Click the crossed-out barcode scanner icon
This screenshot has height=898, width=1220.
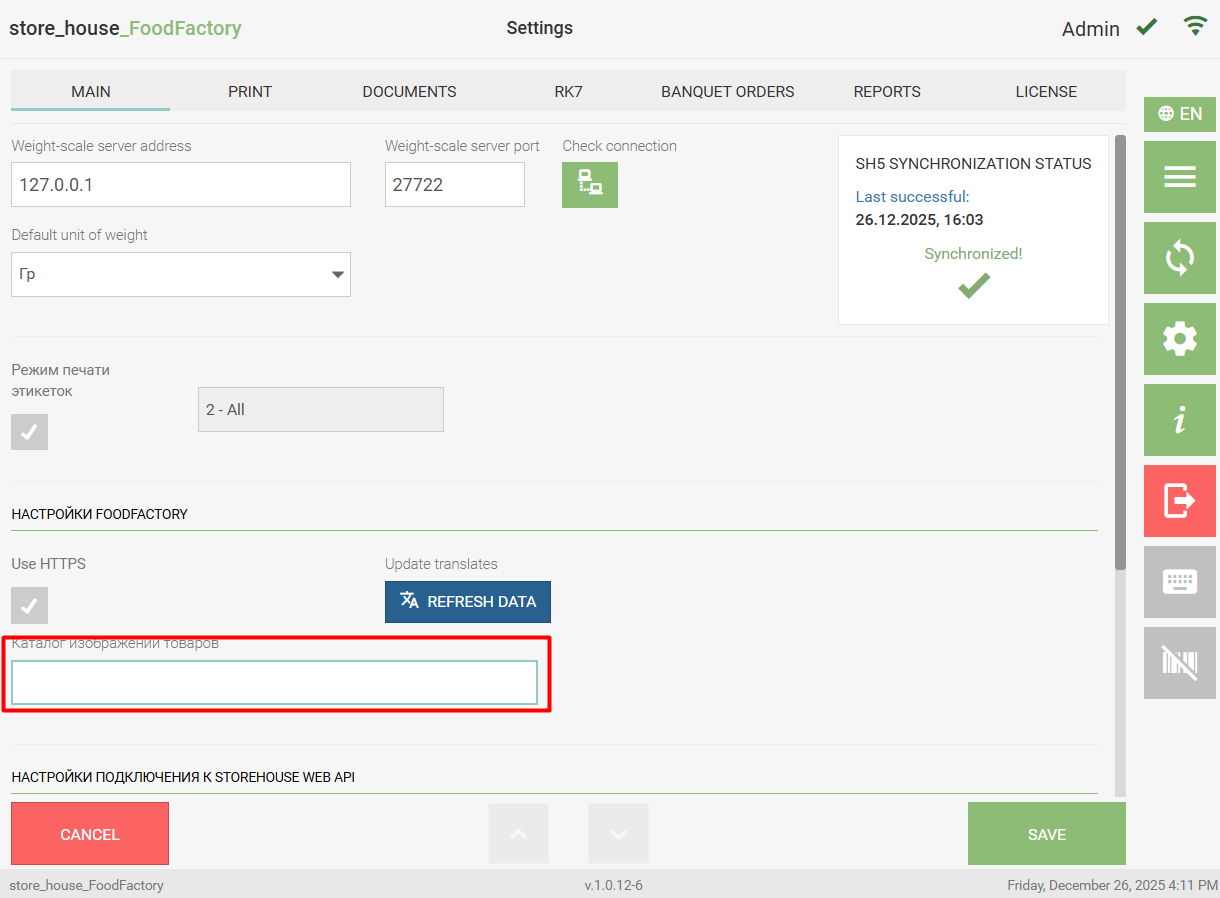click(x=1179, y=662)
